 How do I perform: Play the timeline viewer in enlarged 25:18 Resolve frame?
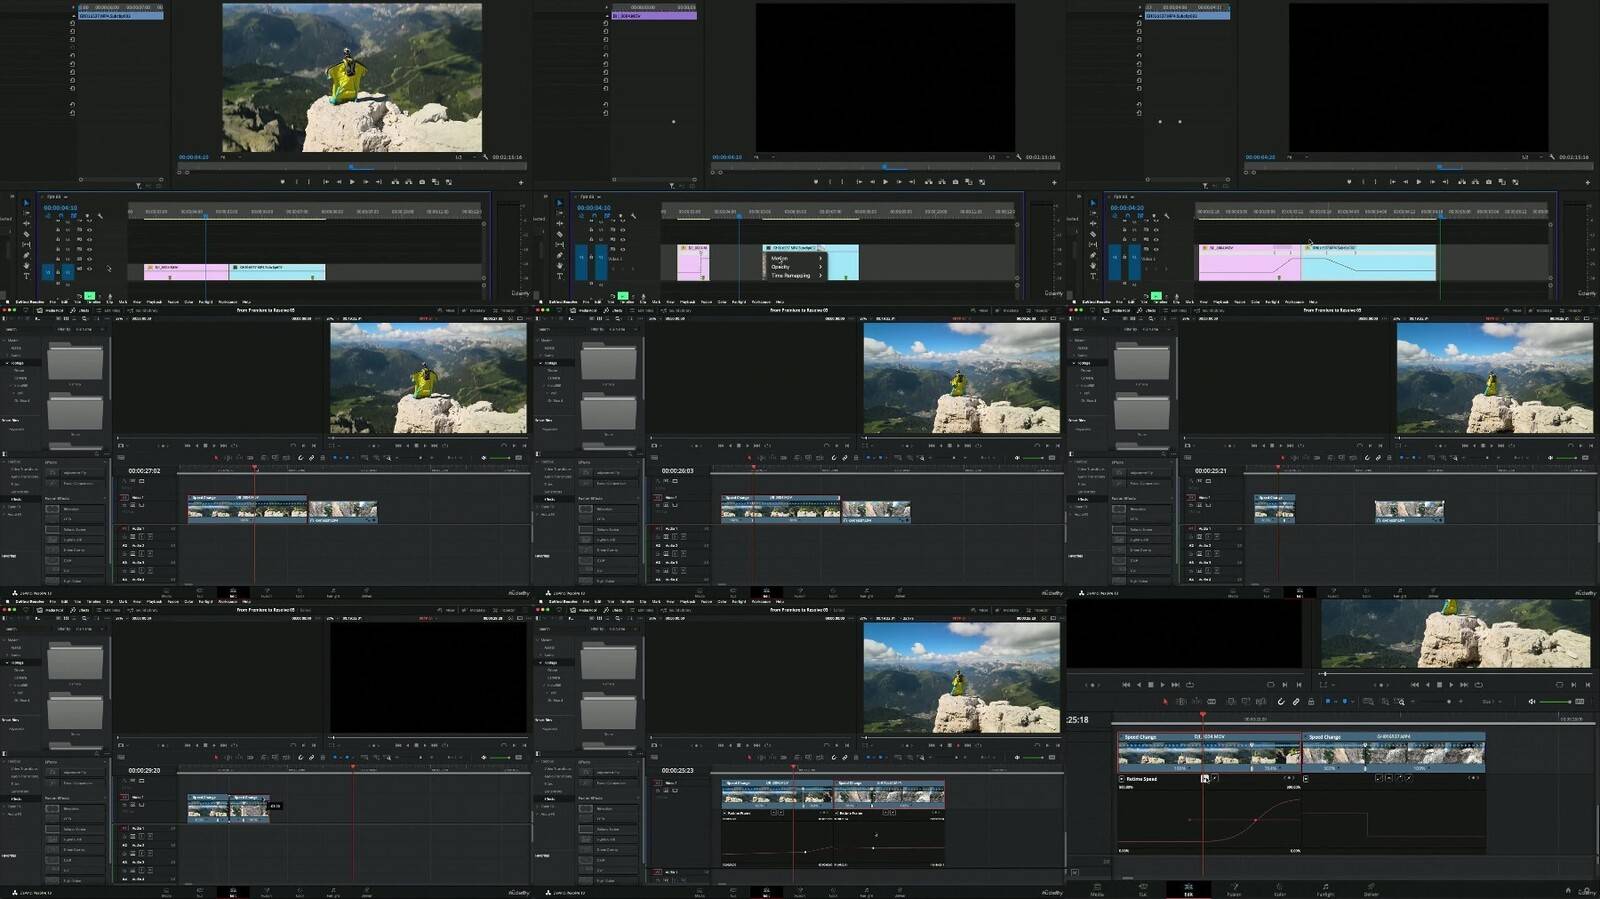pos(1451,685)
